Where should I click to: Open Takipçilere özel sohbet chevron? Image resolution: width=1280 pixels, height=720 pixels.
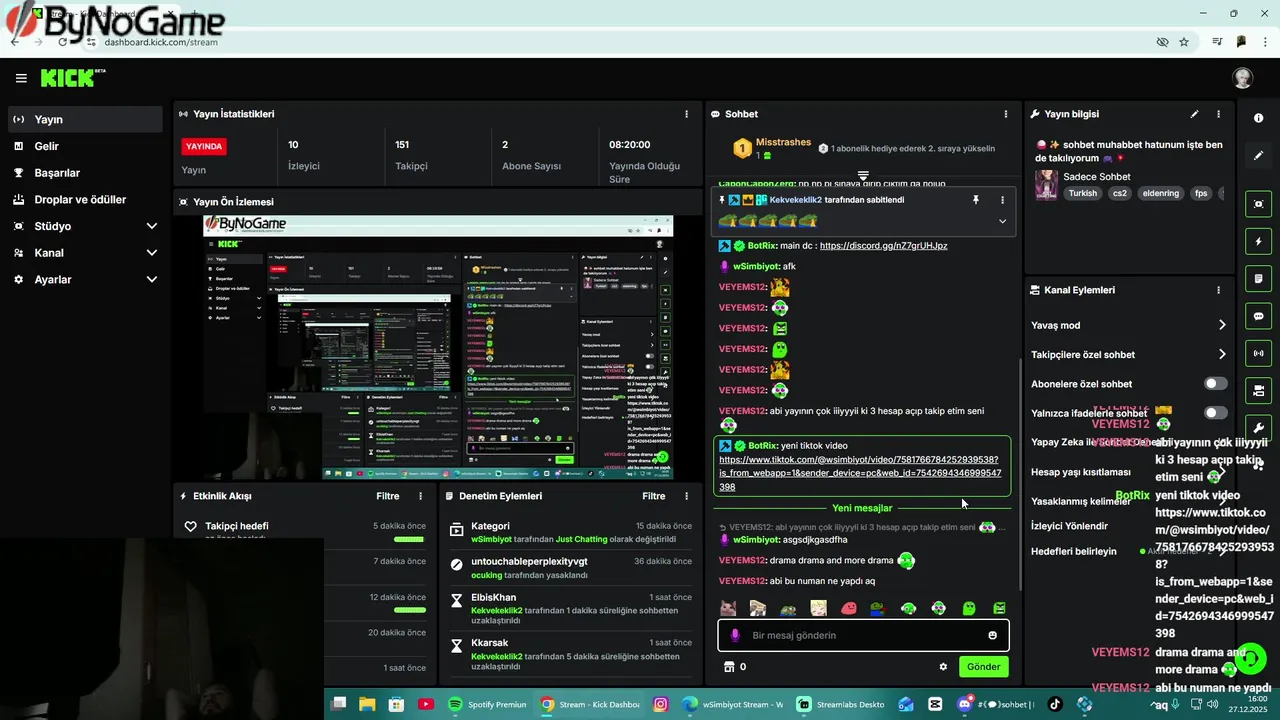[x=1222, y=354]
